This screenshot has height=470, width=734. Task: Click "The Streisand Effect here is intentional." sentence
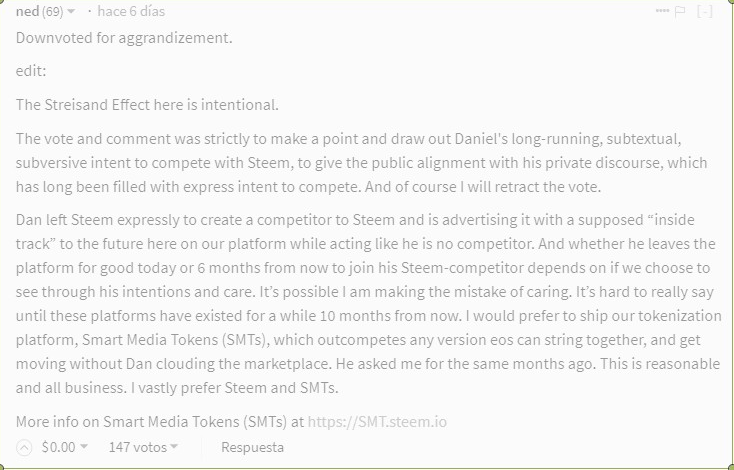pyautogui.click(x=147, y=104)
